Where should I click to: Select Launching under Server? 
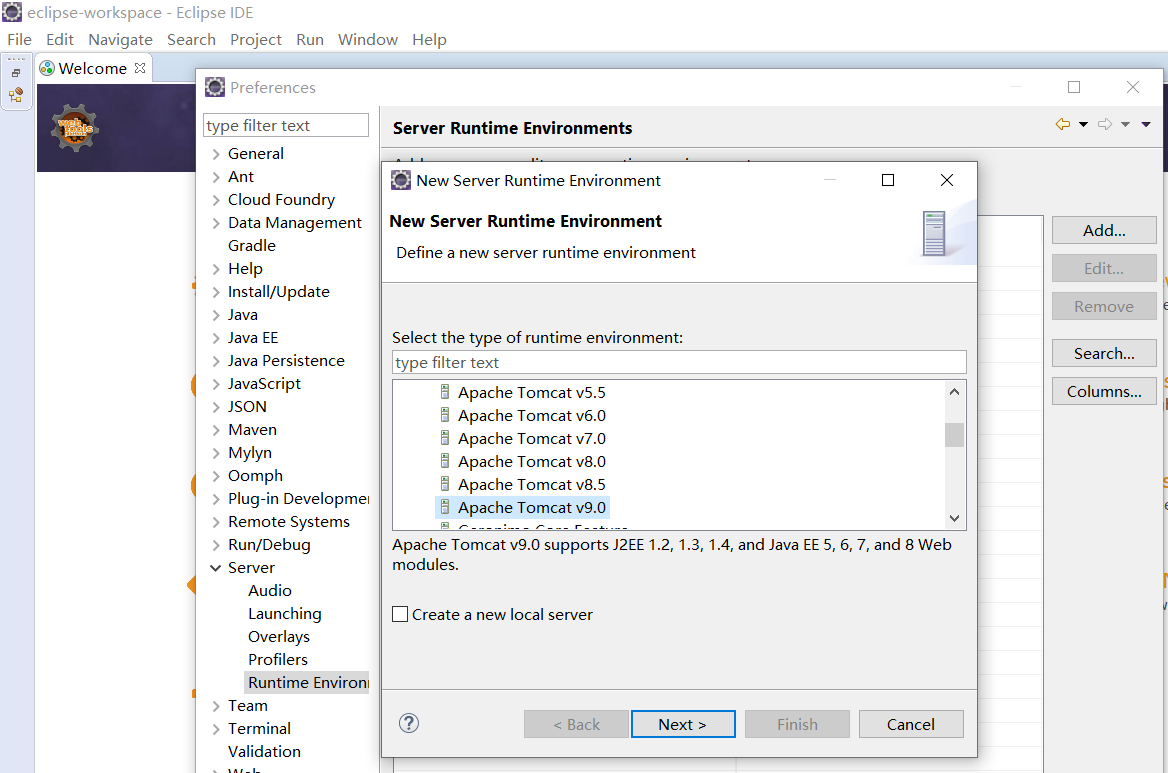tap(285, 614)
